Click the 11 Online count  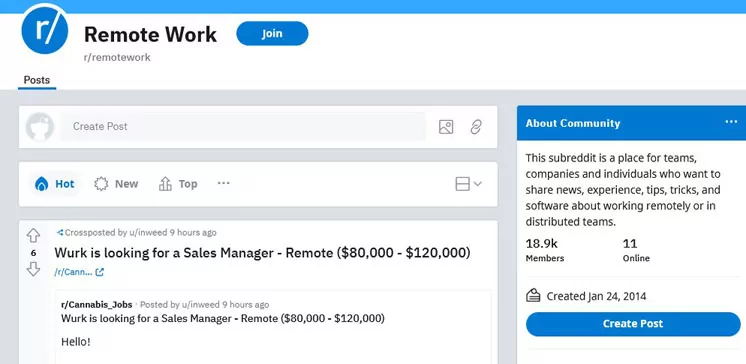pos(636,250)
